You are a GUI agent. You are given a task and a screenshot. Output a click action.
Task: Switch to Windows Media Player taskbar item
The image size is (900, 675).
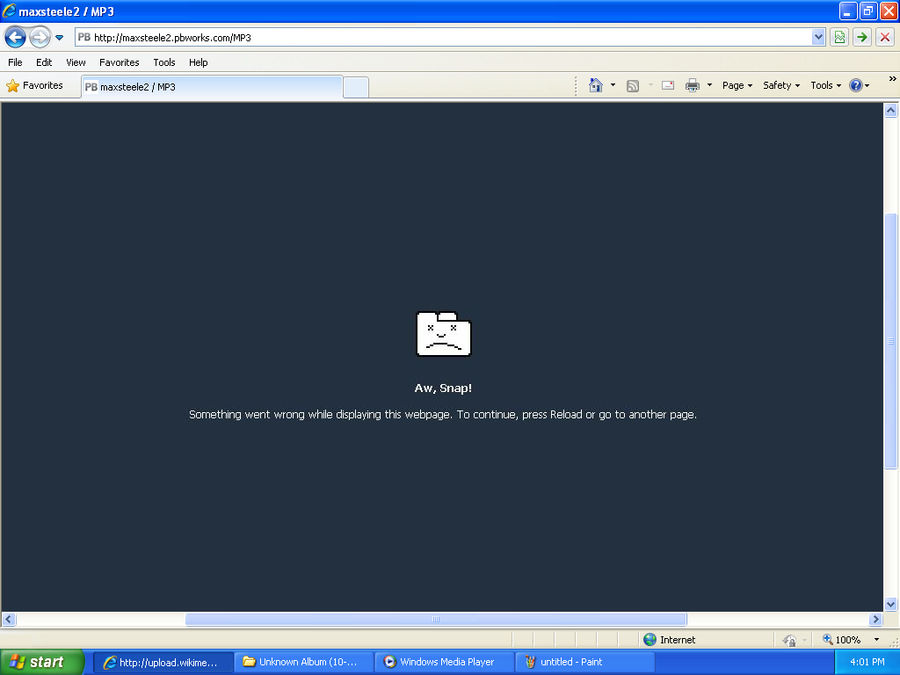coord(444,662)
